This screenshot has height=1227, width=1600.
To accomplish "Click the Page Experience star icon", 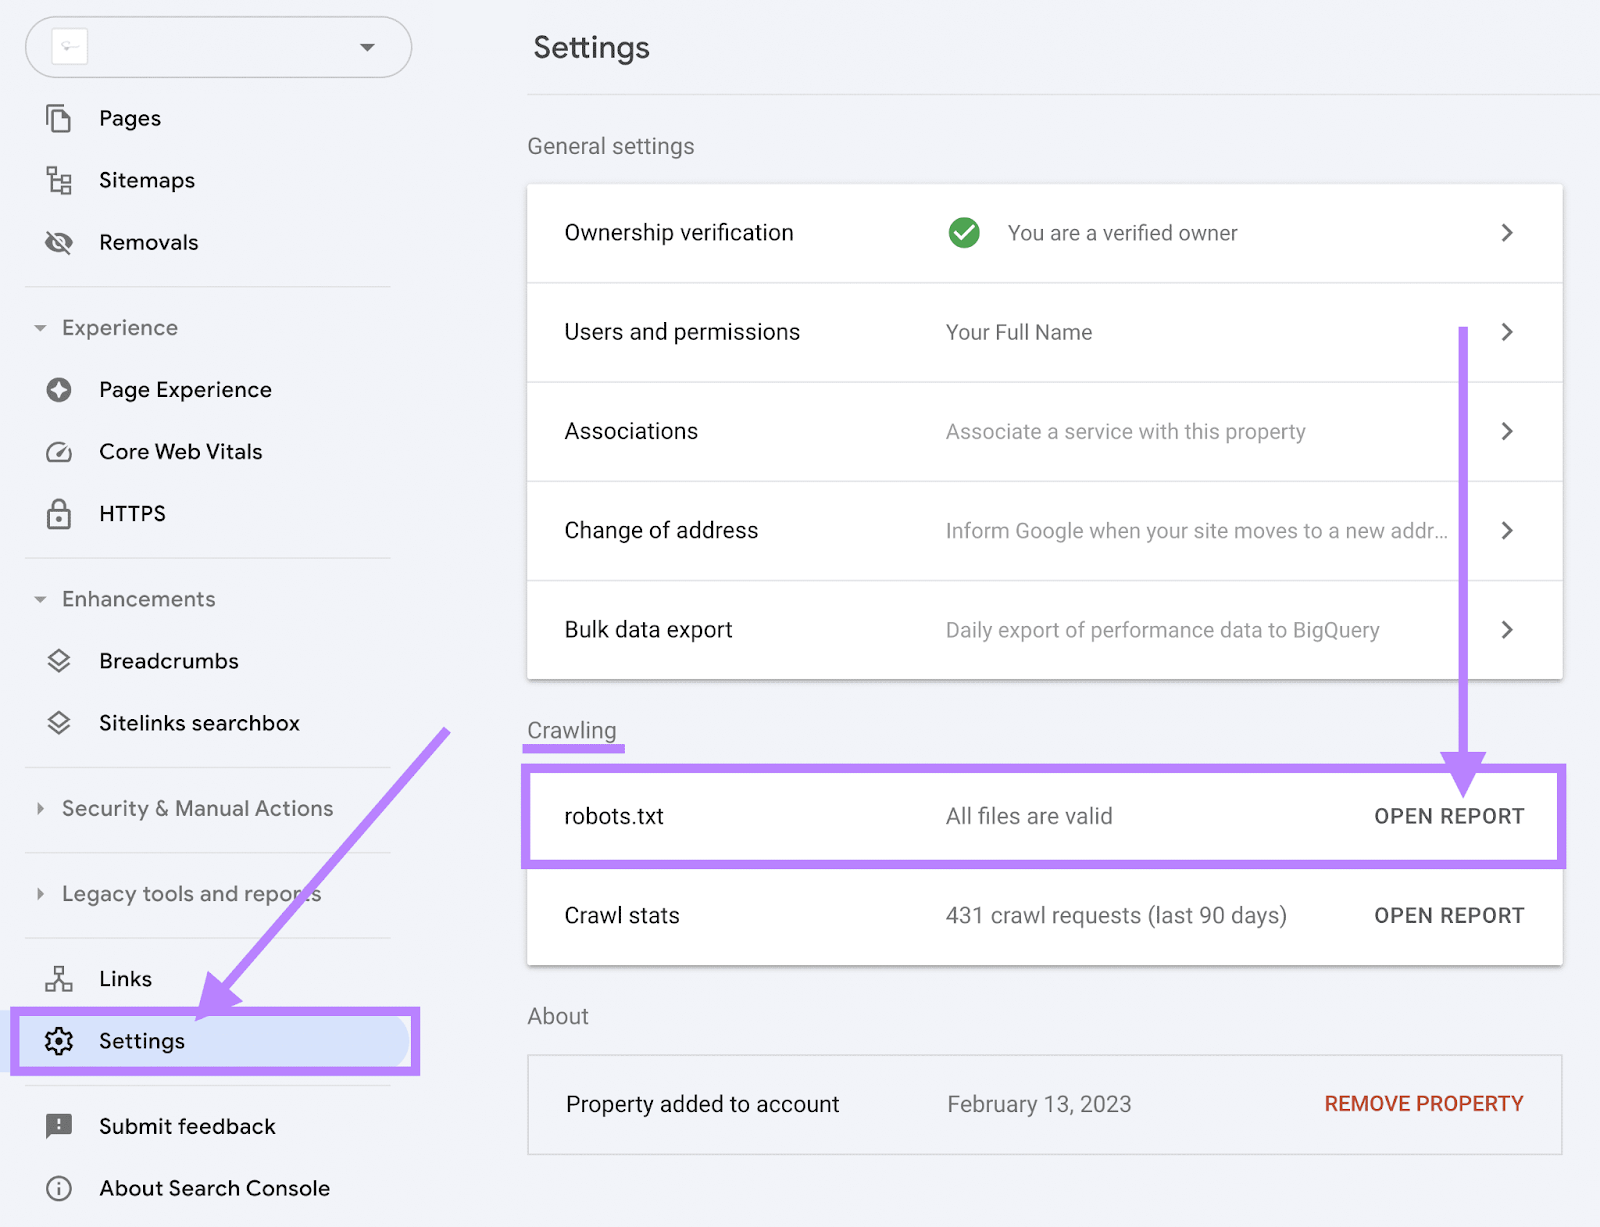I will [x=59, y=390].
